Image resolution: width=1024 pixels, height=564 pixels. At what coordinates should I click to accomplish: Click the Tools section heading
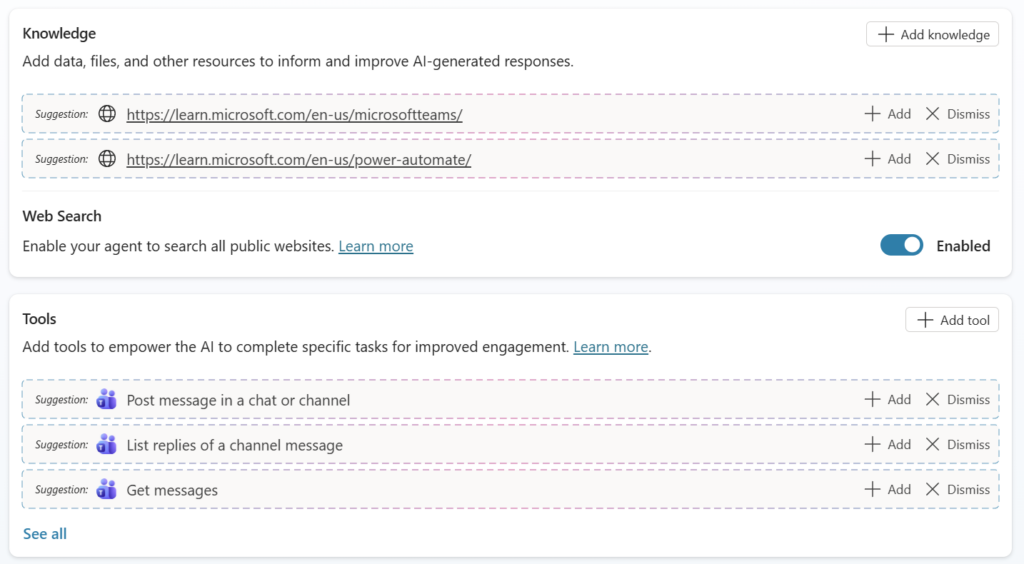(x=39, y=319)
